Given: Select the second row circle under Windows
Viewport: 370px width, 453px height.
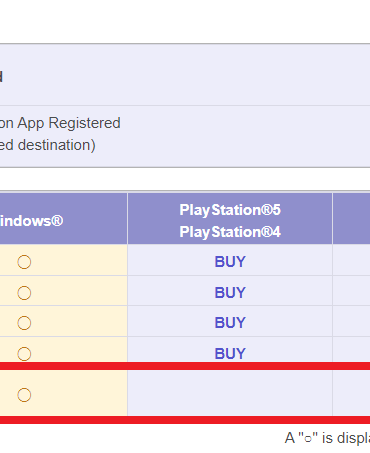Looking at the screenshot, I should [x=24, y=293].
